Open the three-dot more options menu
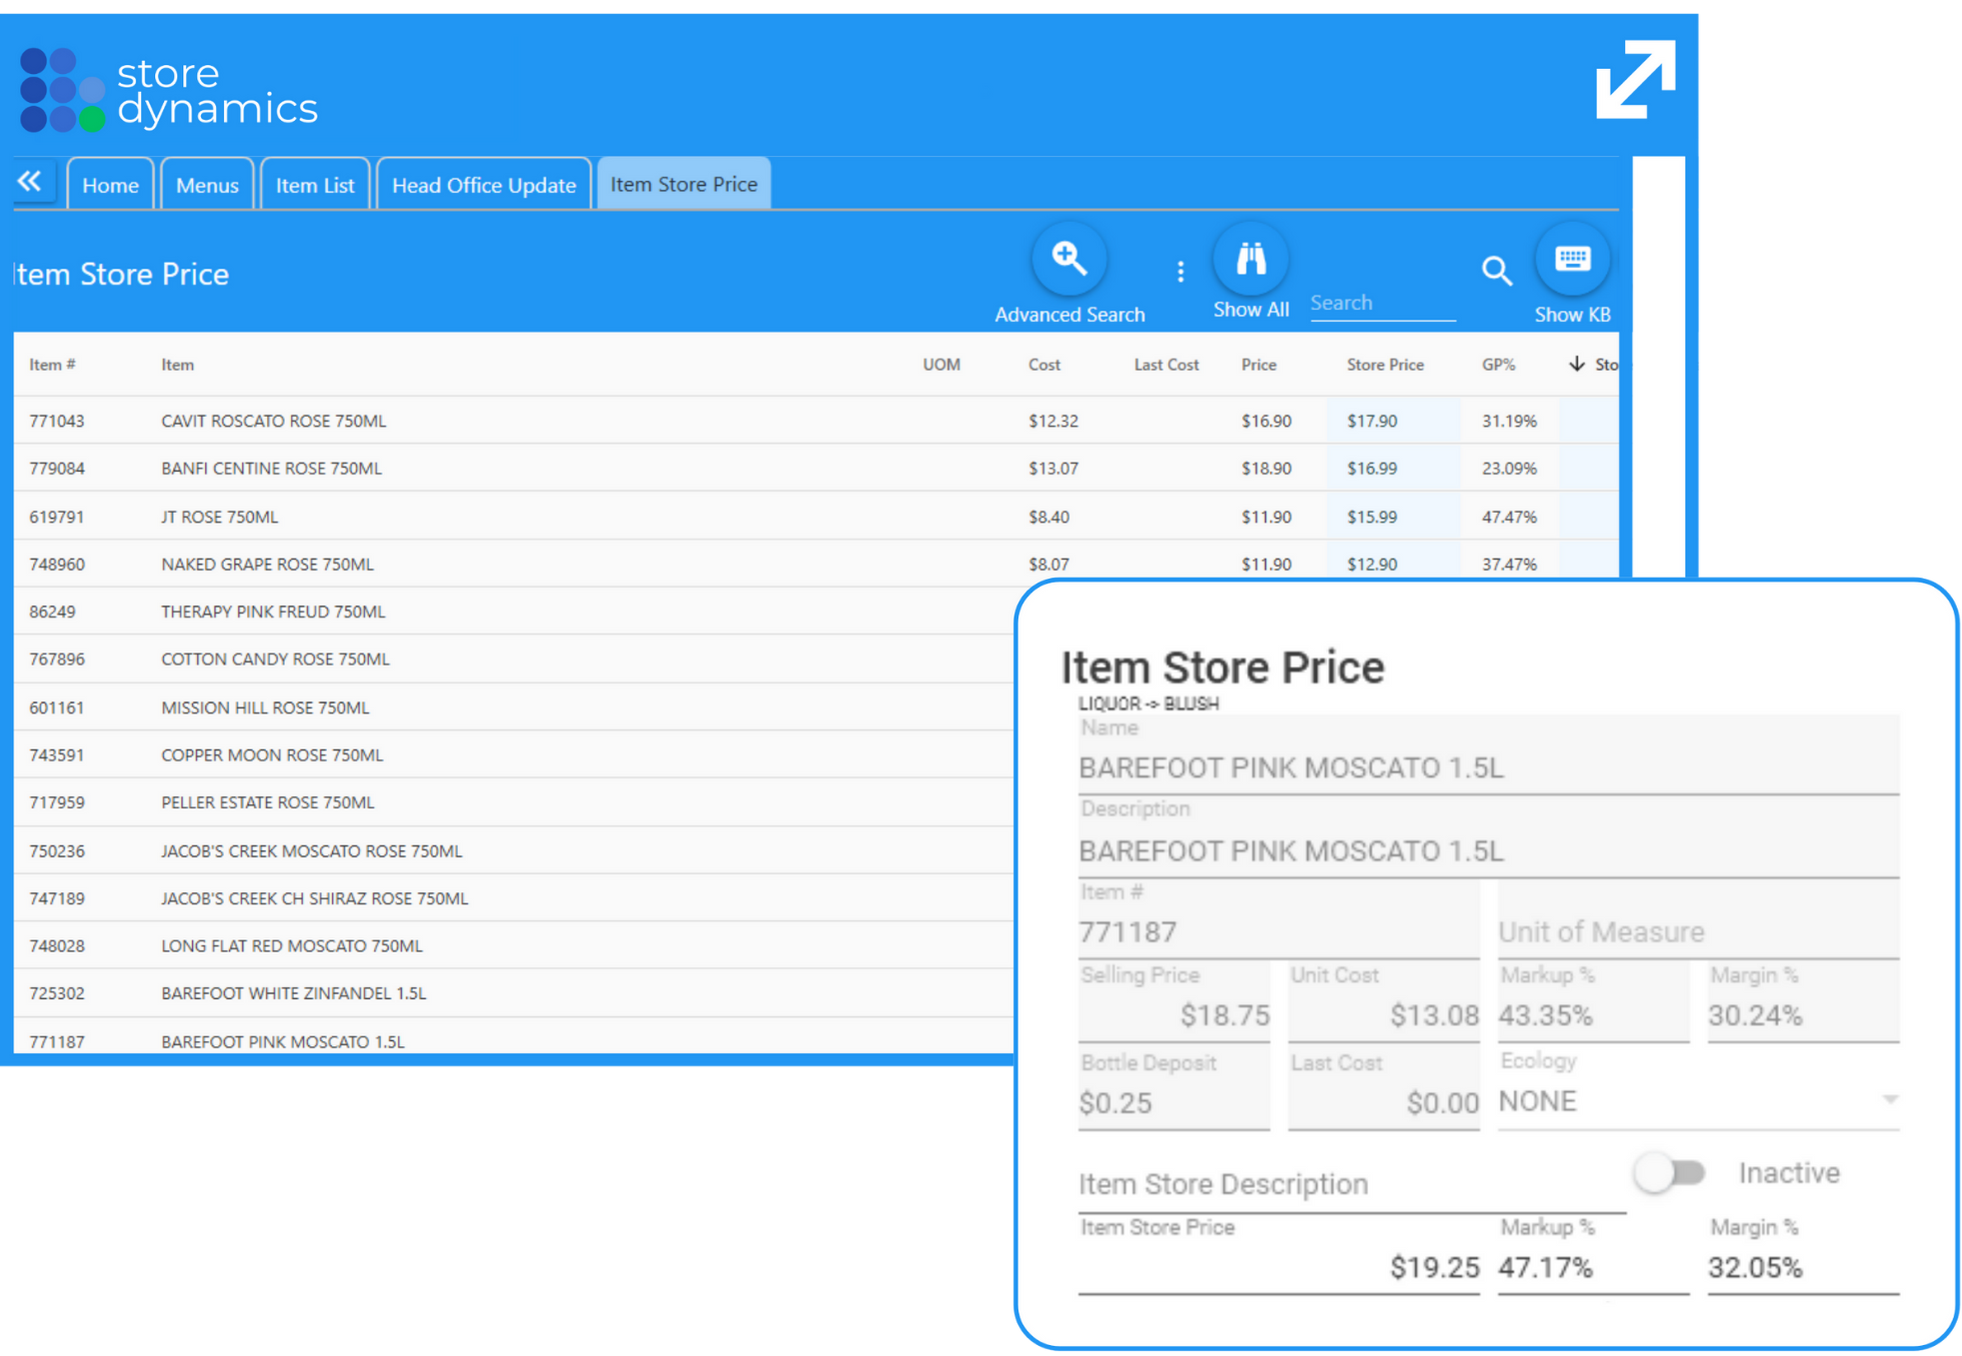Image resolution: width=1962 pixels, height=1356 pixels. [x=1180, y=272]
